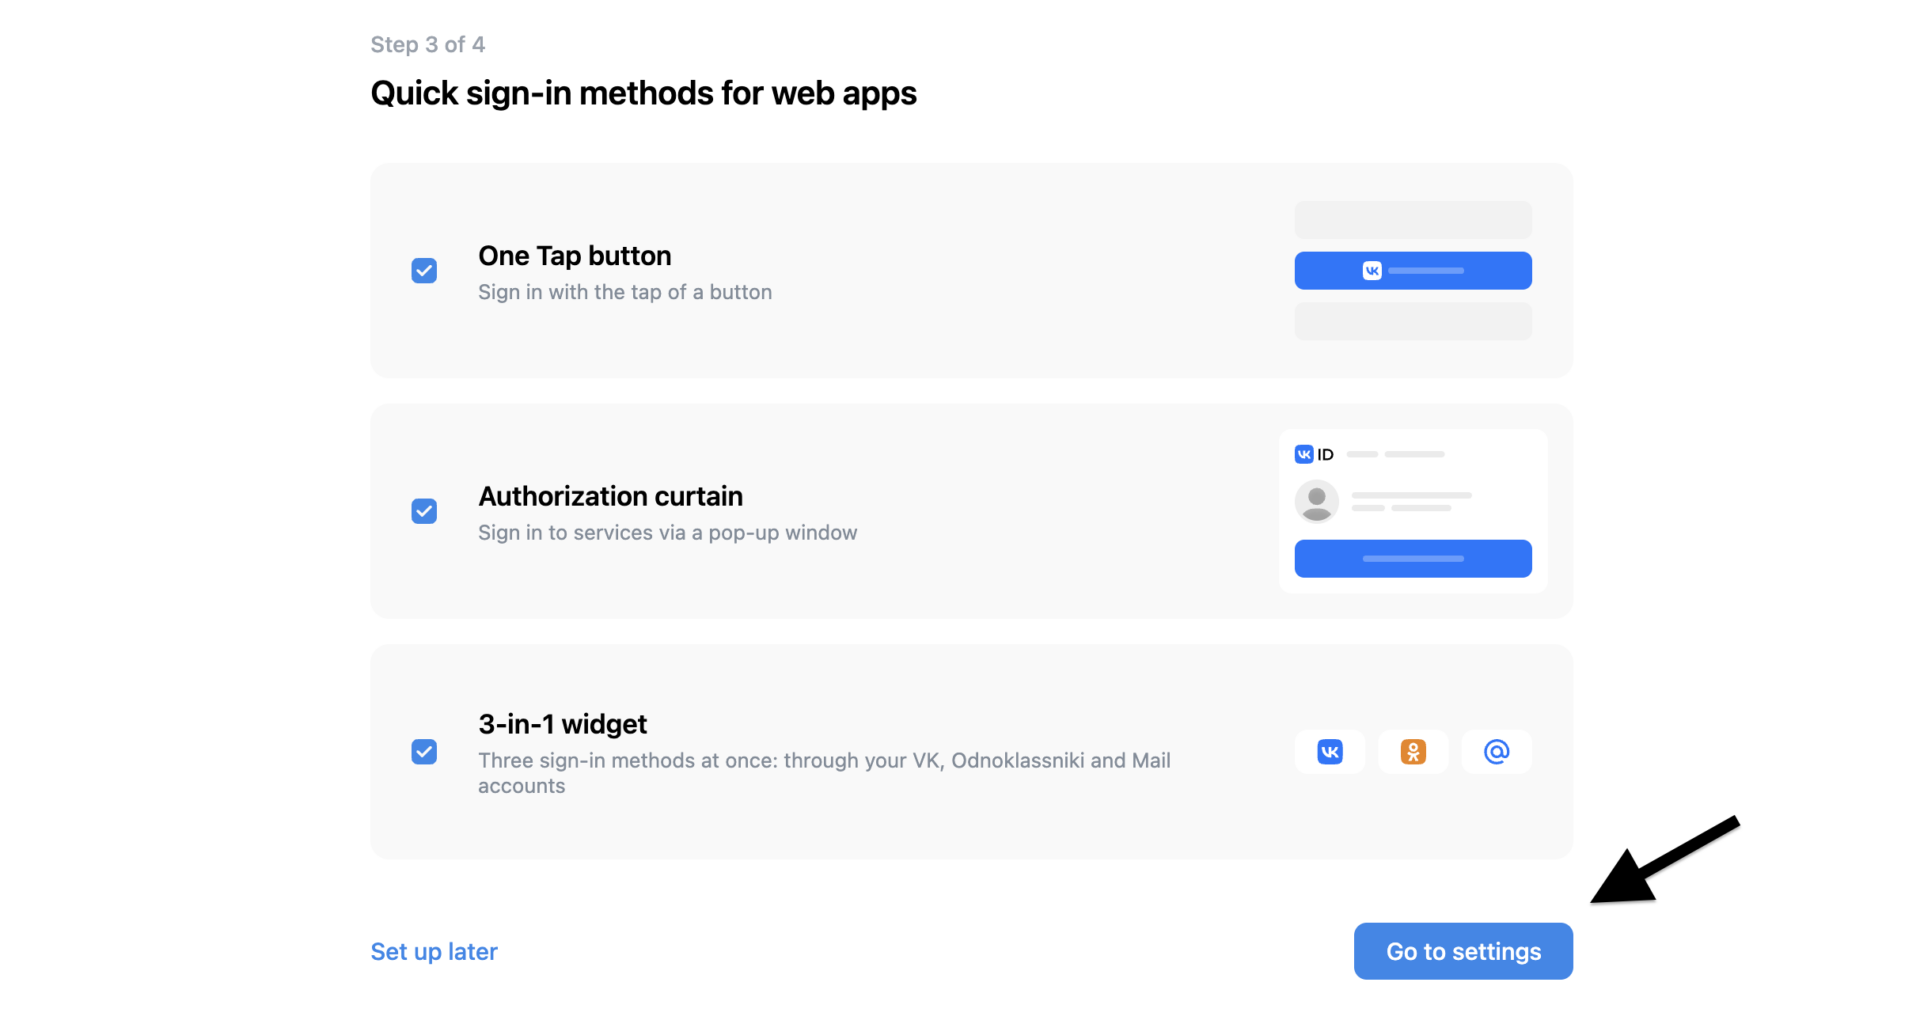Uncheck the Authorization curtain checkbox
This screenshot has width=1920, height=1024.
point(424,512)
